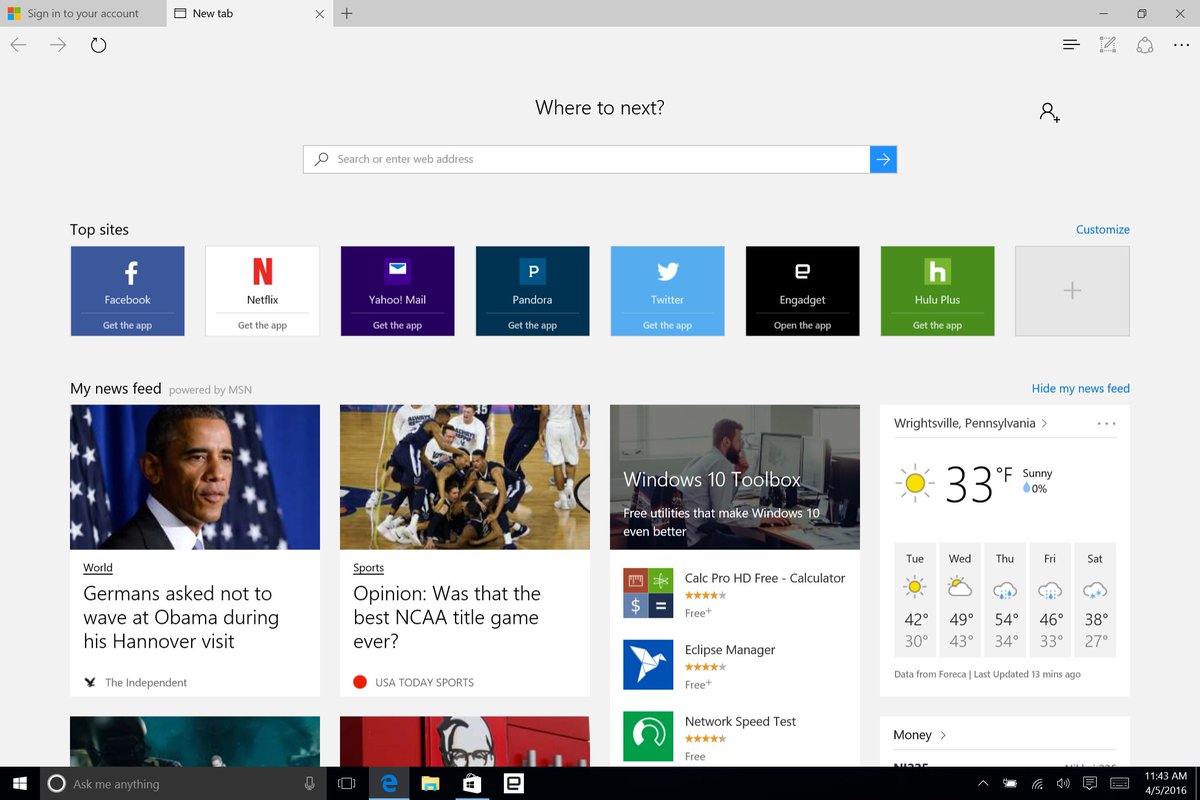Click Hide my news feed
The height and width of the screenshot is (800, 1200).
pyautogui.click(x=1080, y=389)
